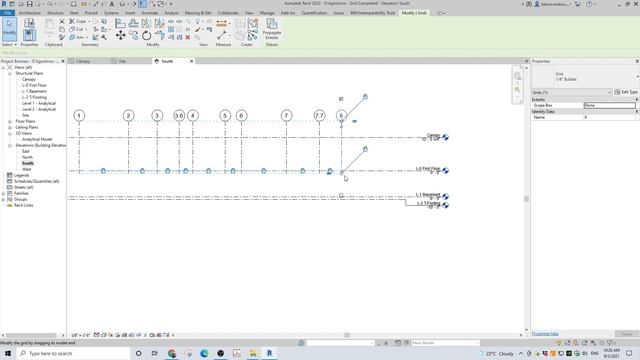This screenshot has width=640, height=360.
Task: Open L-0 First Floor structural plan
Action: point(34,85)
